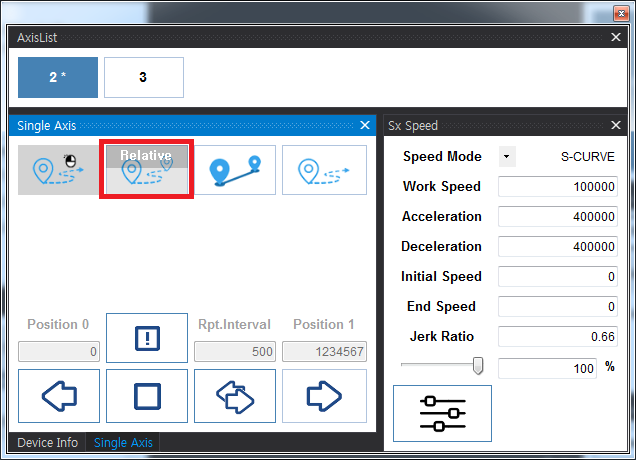Open the Speed Mode dropdown arrow
Image resolution: width=636 pixels, height=462 pixels.
pyautogui.click(x=507, y=157)
